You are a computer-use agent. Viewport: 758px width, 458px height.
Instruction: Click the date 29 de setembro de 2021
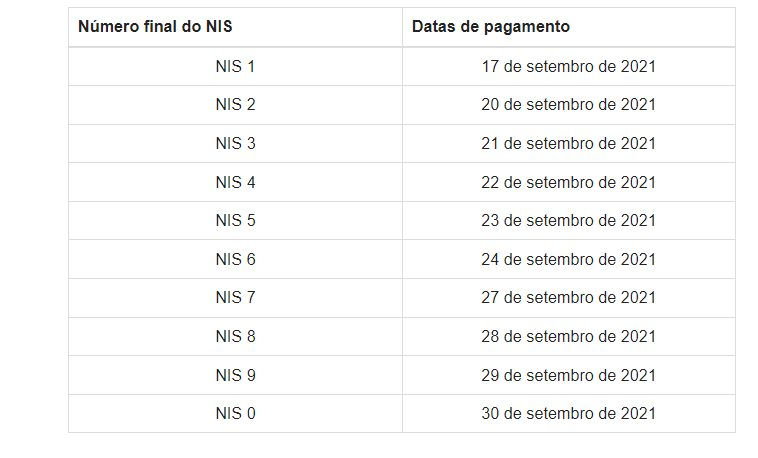coord(568,375)
